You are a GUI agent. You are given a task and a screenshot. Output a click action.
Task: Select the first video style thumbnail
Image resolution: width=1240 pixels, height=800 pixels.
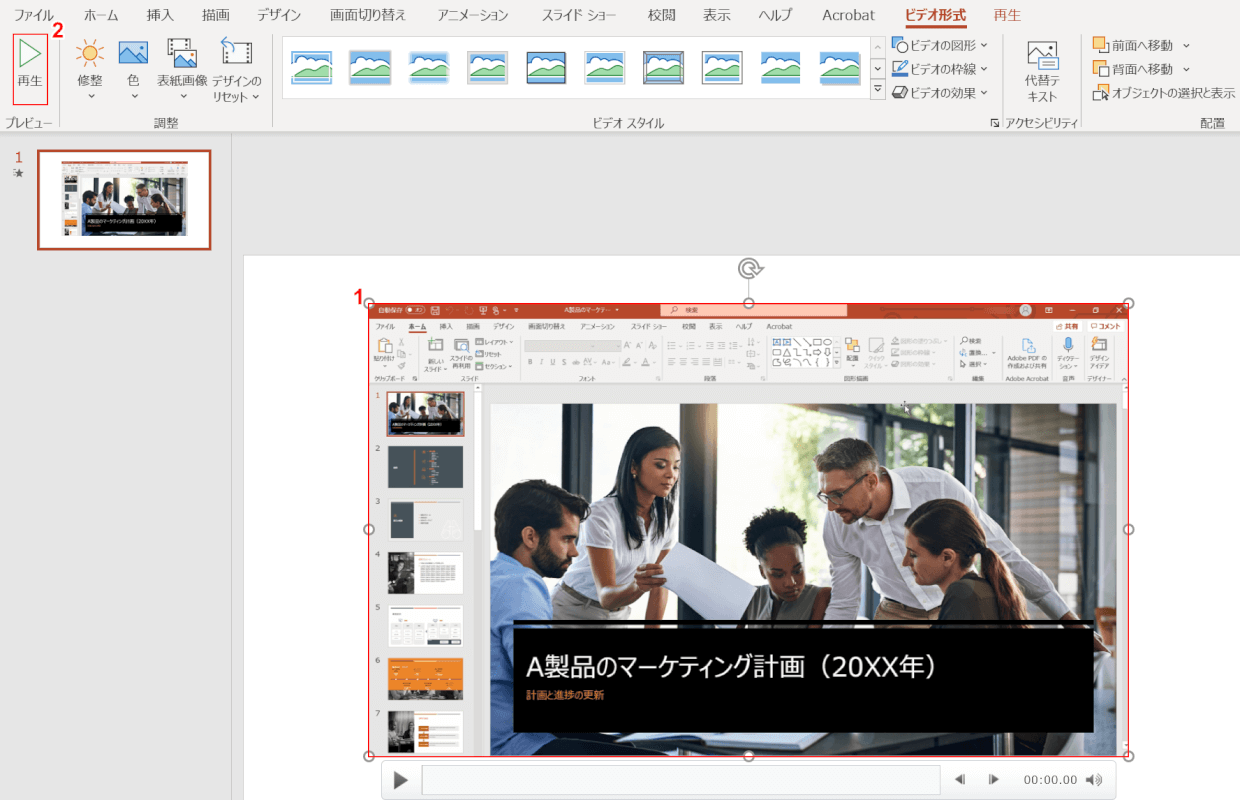311,68
